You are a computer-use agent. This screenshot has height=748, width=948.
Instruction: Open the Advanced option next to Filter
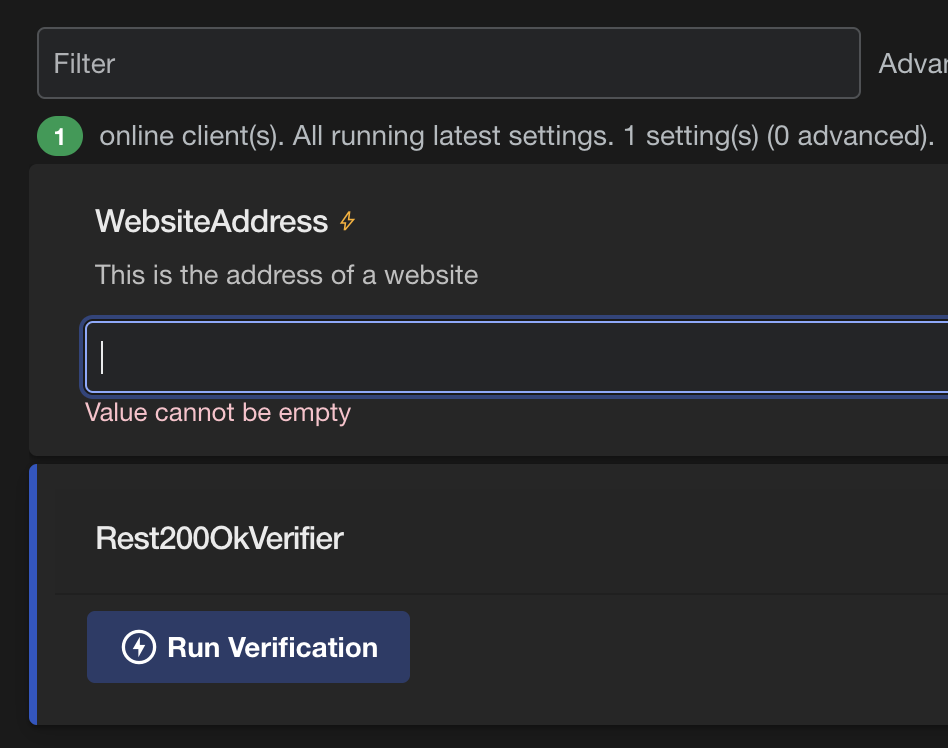point(913,63)
